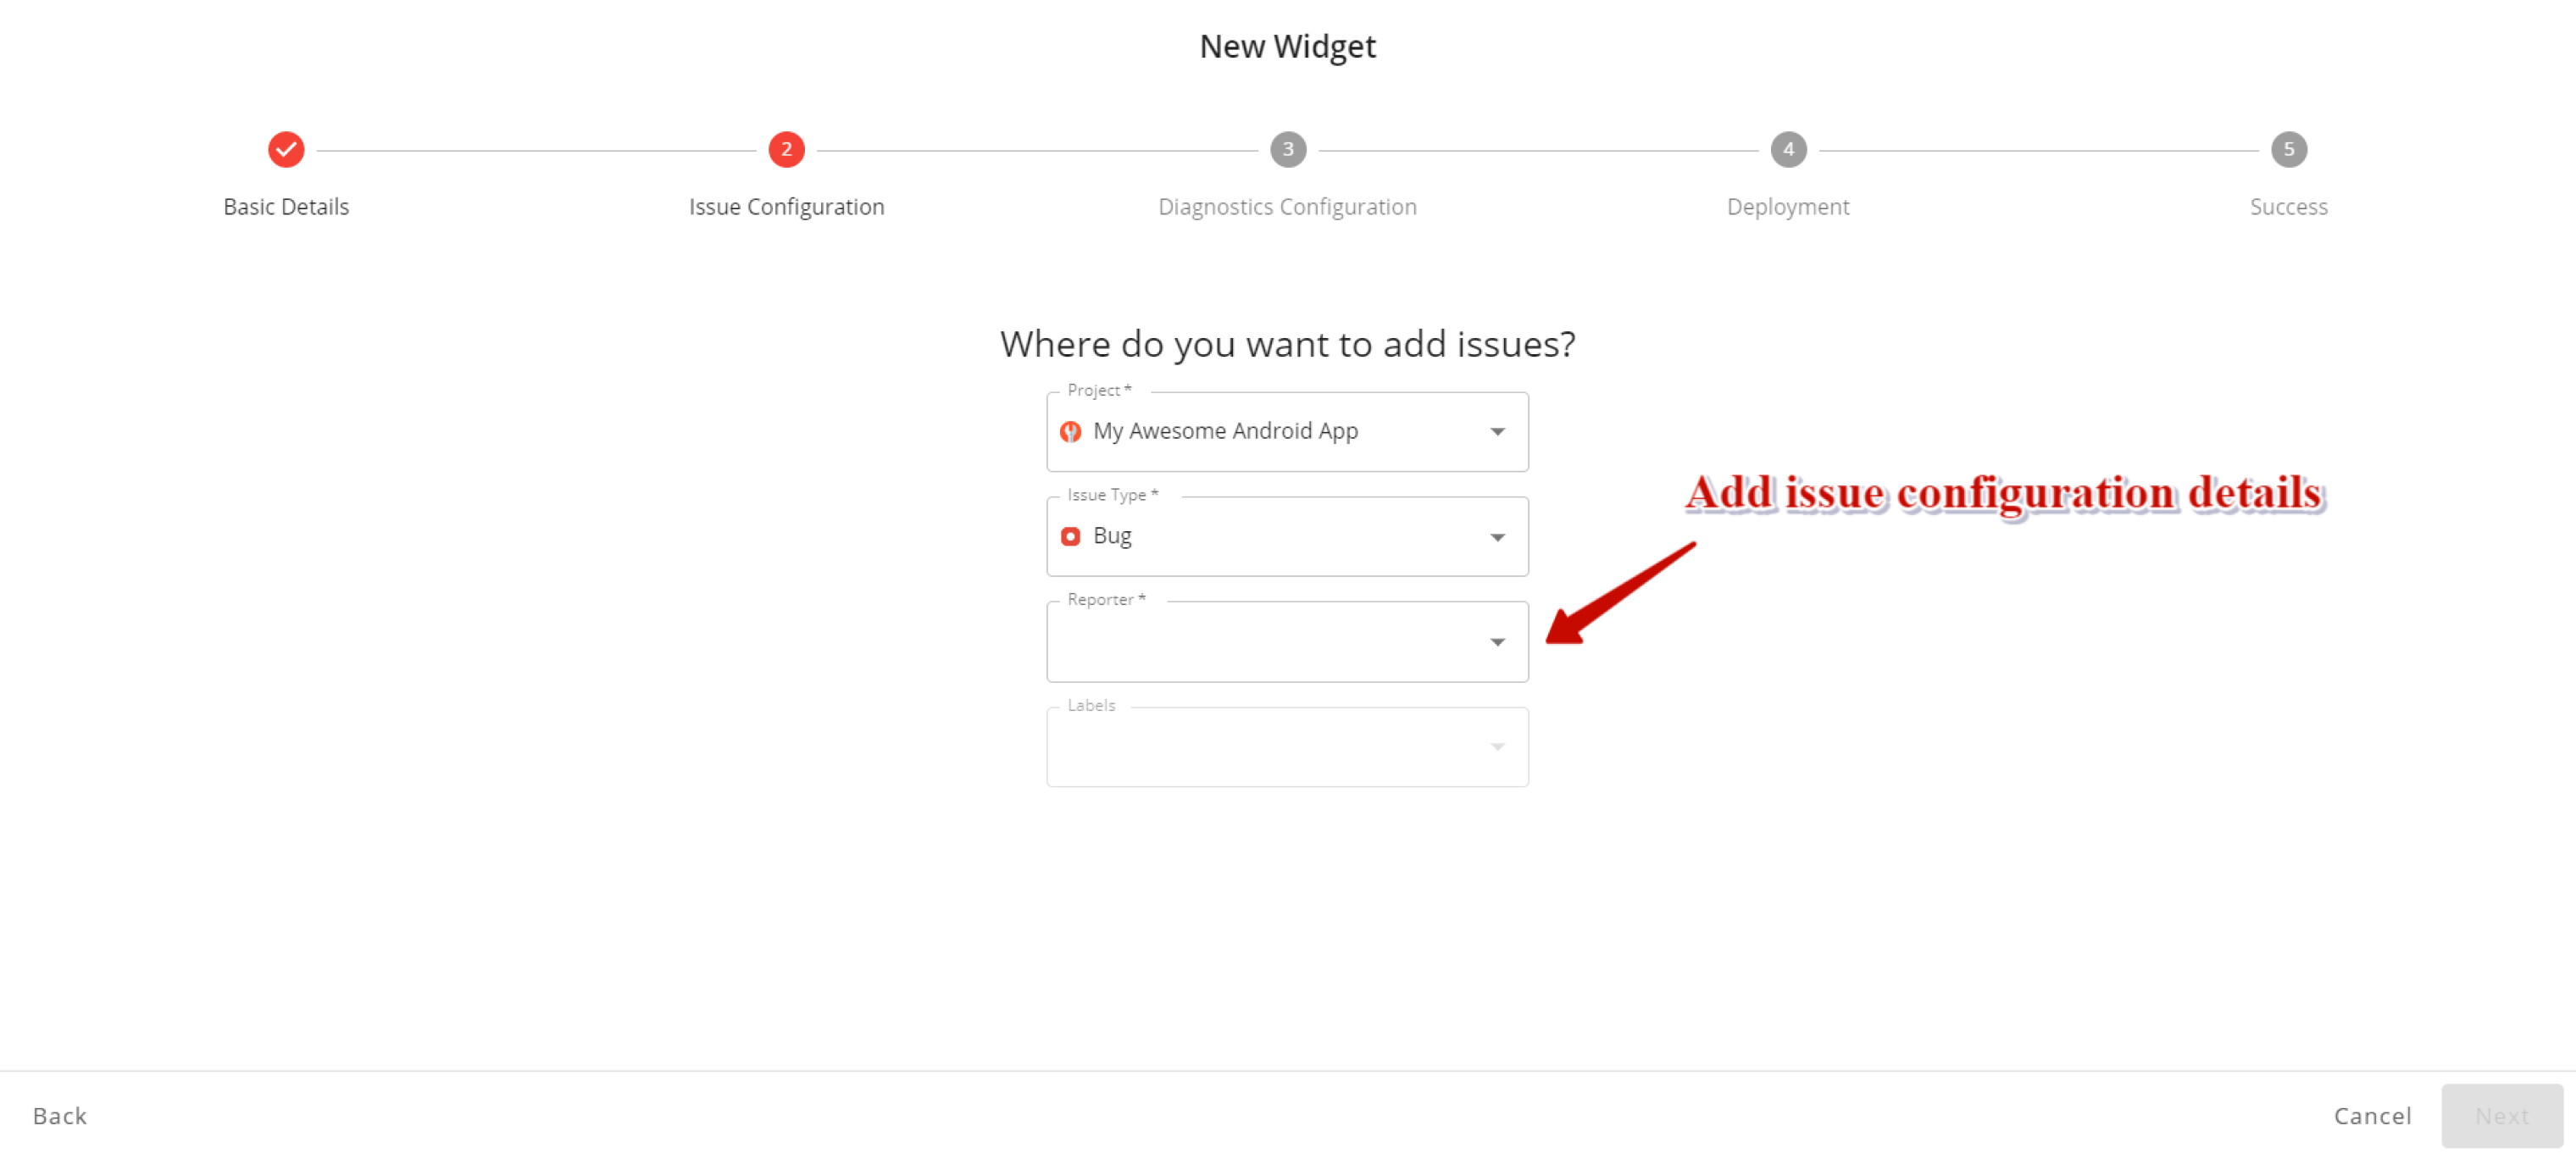
Task: Click the step 5 circle icon
Action: click(x=2288, y=149)
